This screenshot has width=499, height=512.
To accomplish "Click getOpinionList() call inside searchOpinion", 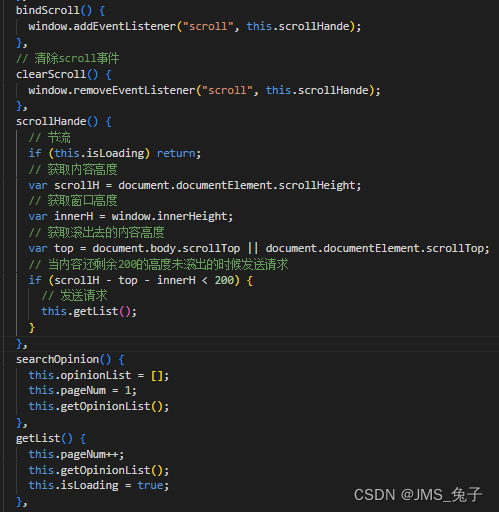I will point(99,406).
